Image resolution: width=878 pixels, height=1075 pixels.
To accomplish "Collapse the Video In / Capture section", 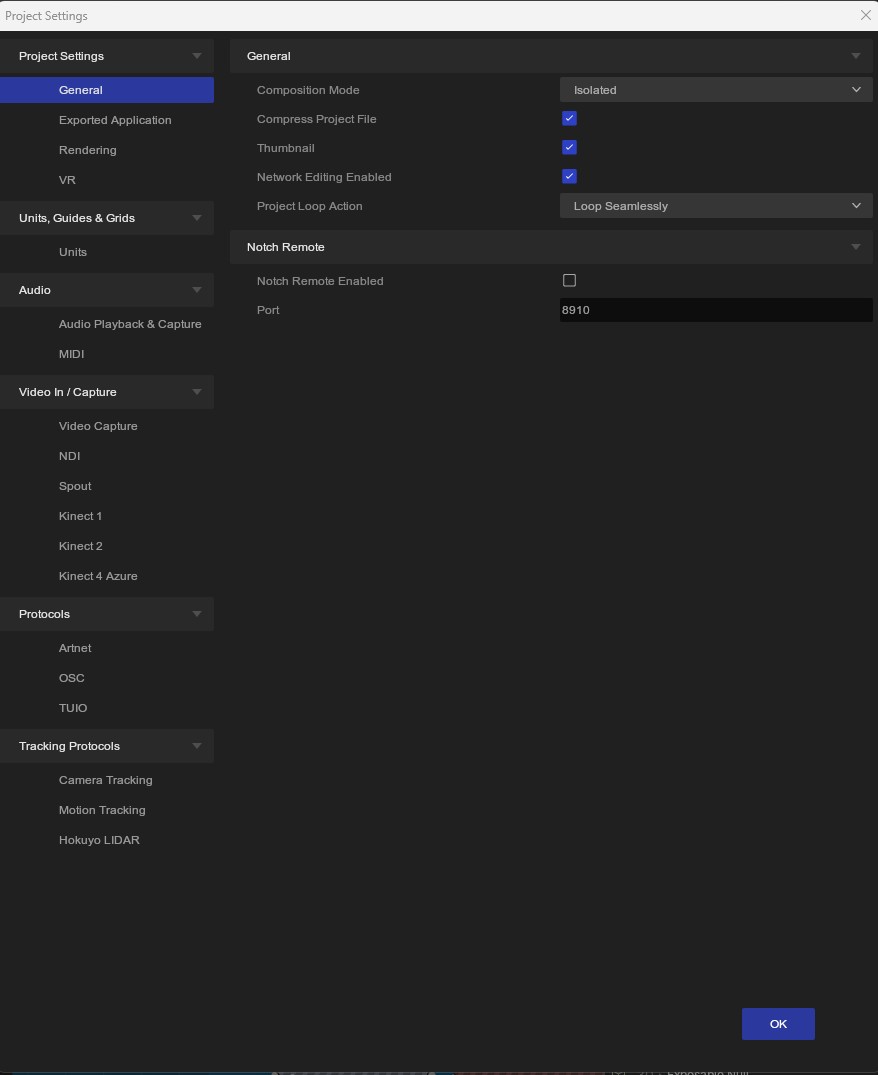I will [197, 392].
